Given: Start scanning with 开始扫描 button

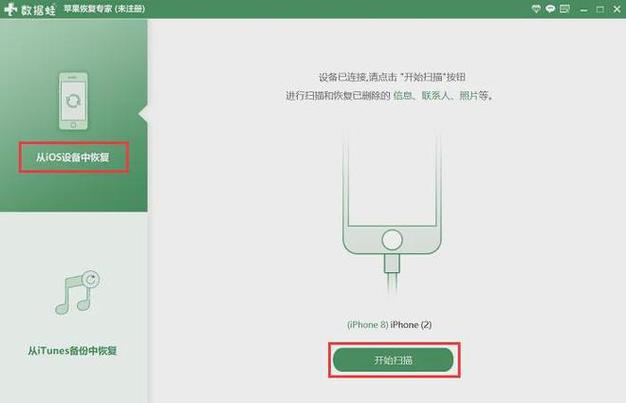Looking at the screenshot, I should pos(393,360).
